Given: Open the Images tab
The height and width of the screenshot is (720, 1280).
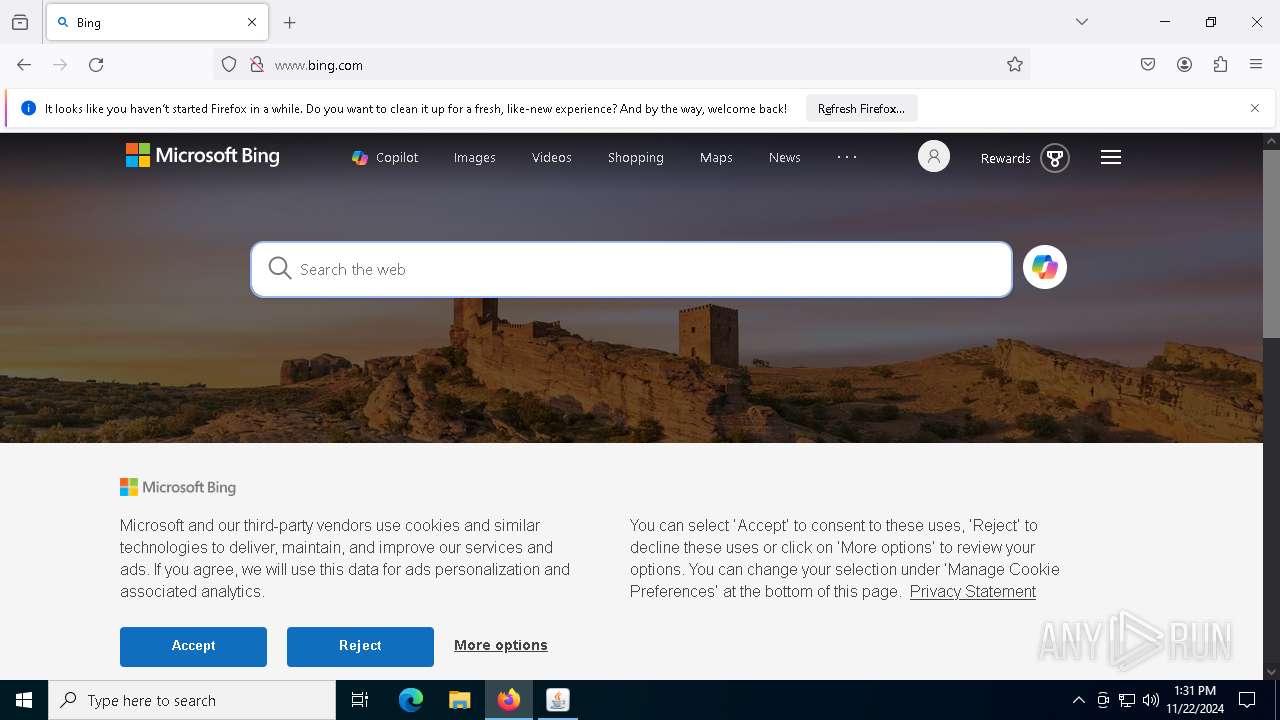Looking at the screenshot, I should [474, 157].
